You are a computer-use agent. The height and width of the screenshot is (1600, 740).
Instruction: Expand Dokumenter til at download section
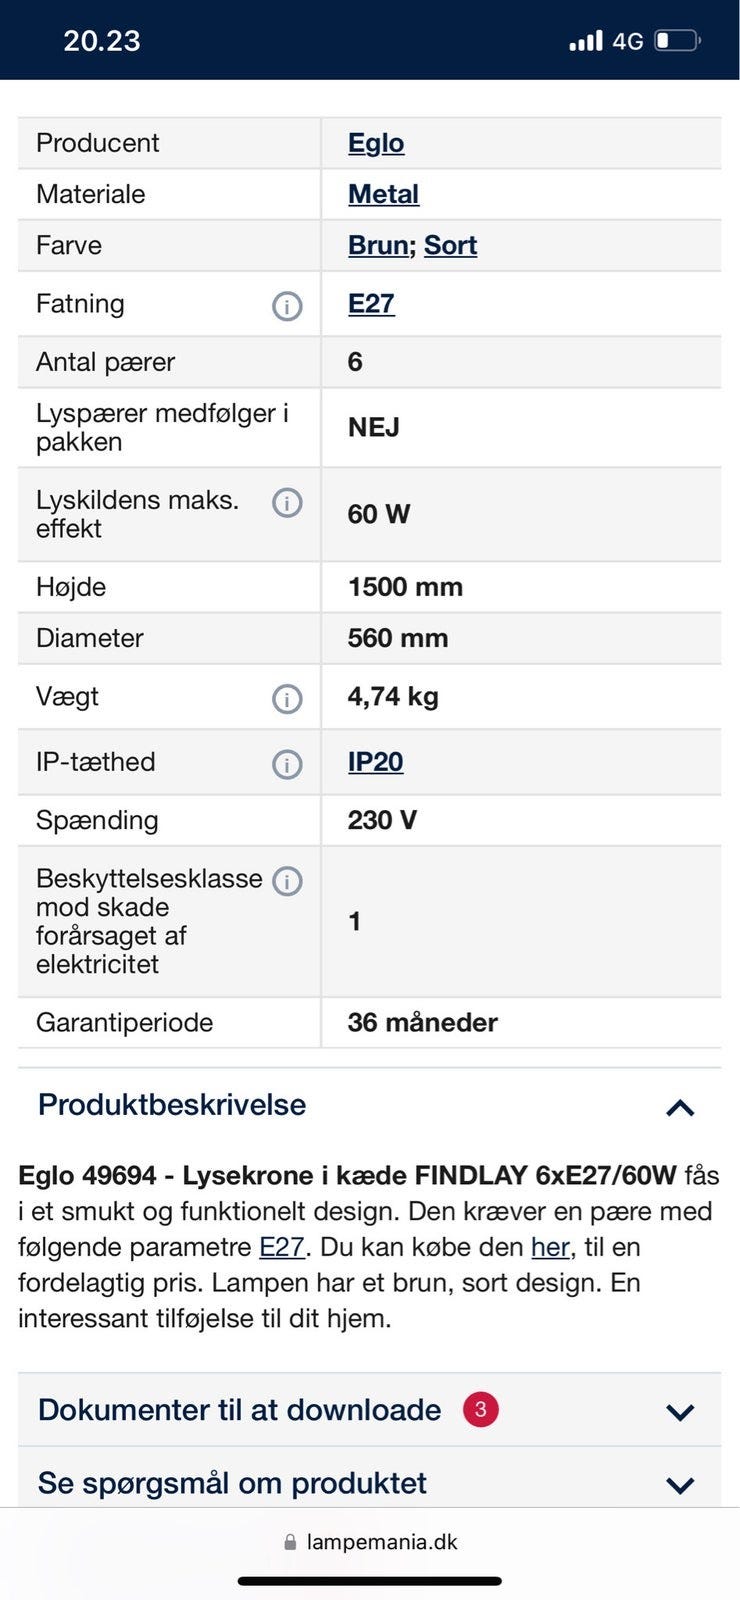pyautogui.click(x=680, y=1412)
